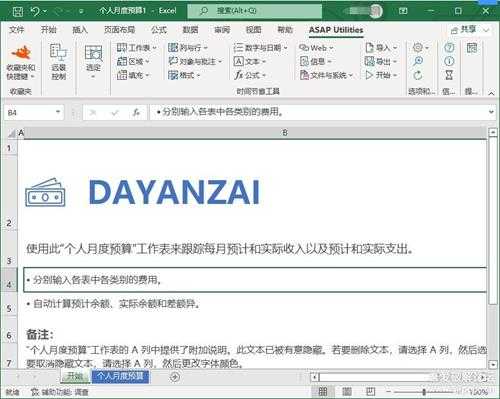Collapse the ribbon with the chevron
This screenshot has height=399, width=500.
[491, 93]
